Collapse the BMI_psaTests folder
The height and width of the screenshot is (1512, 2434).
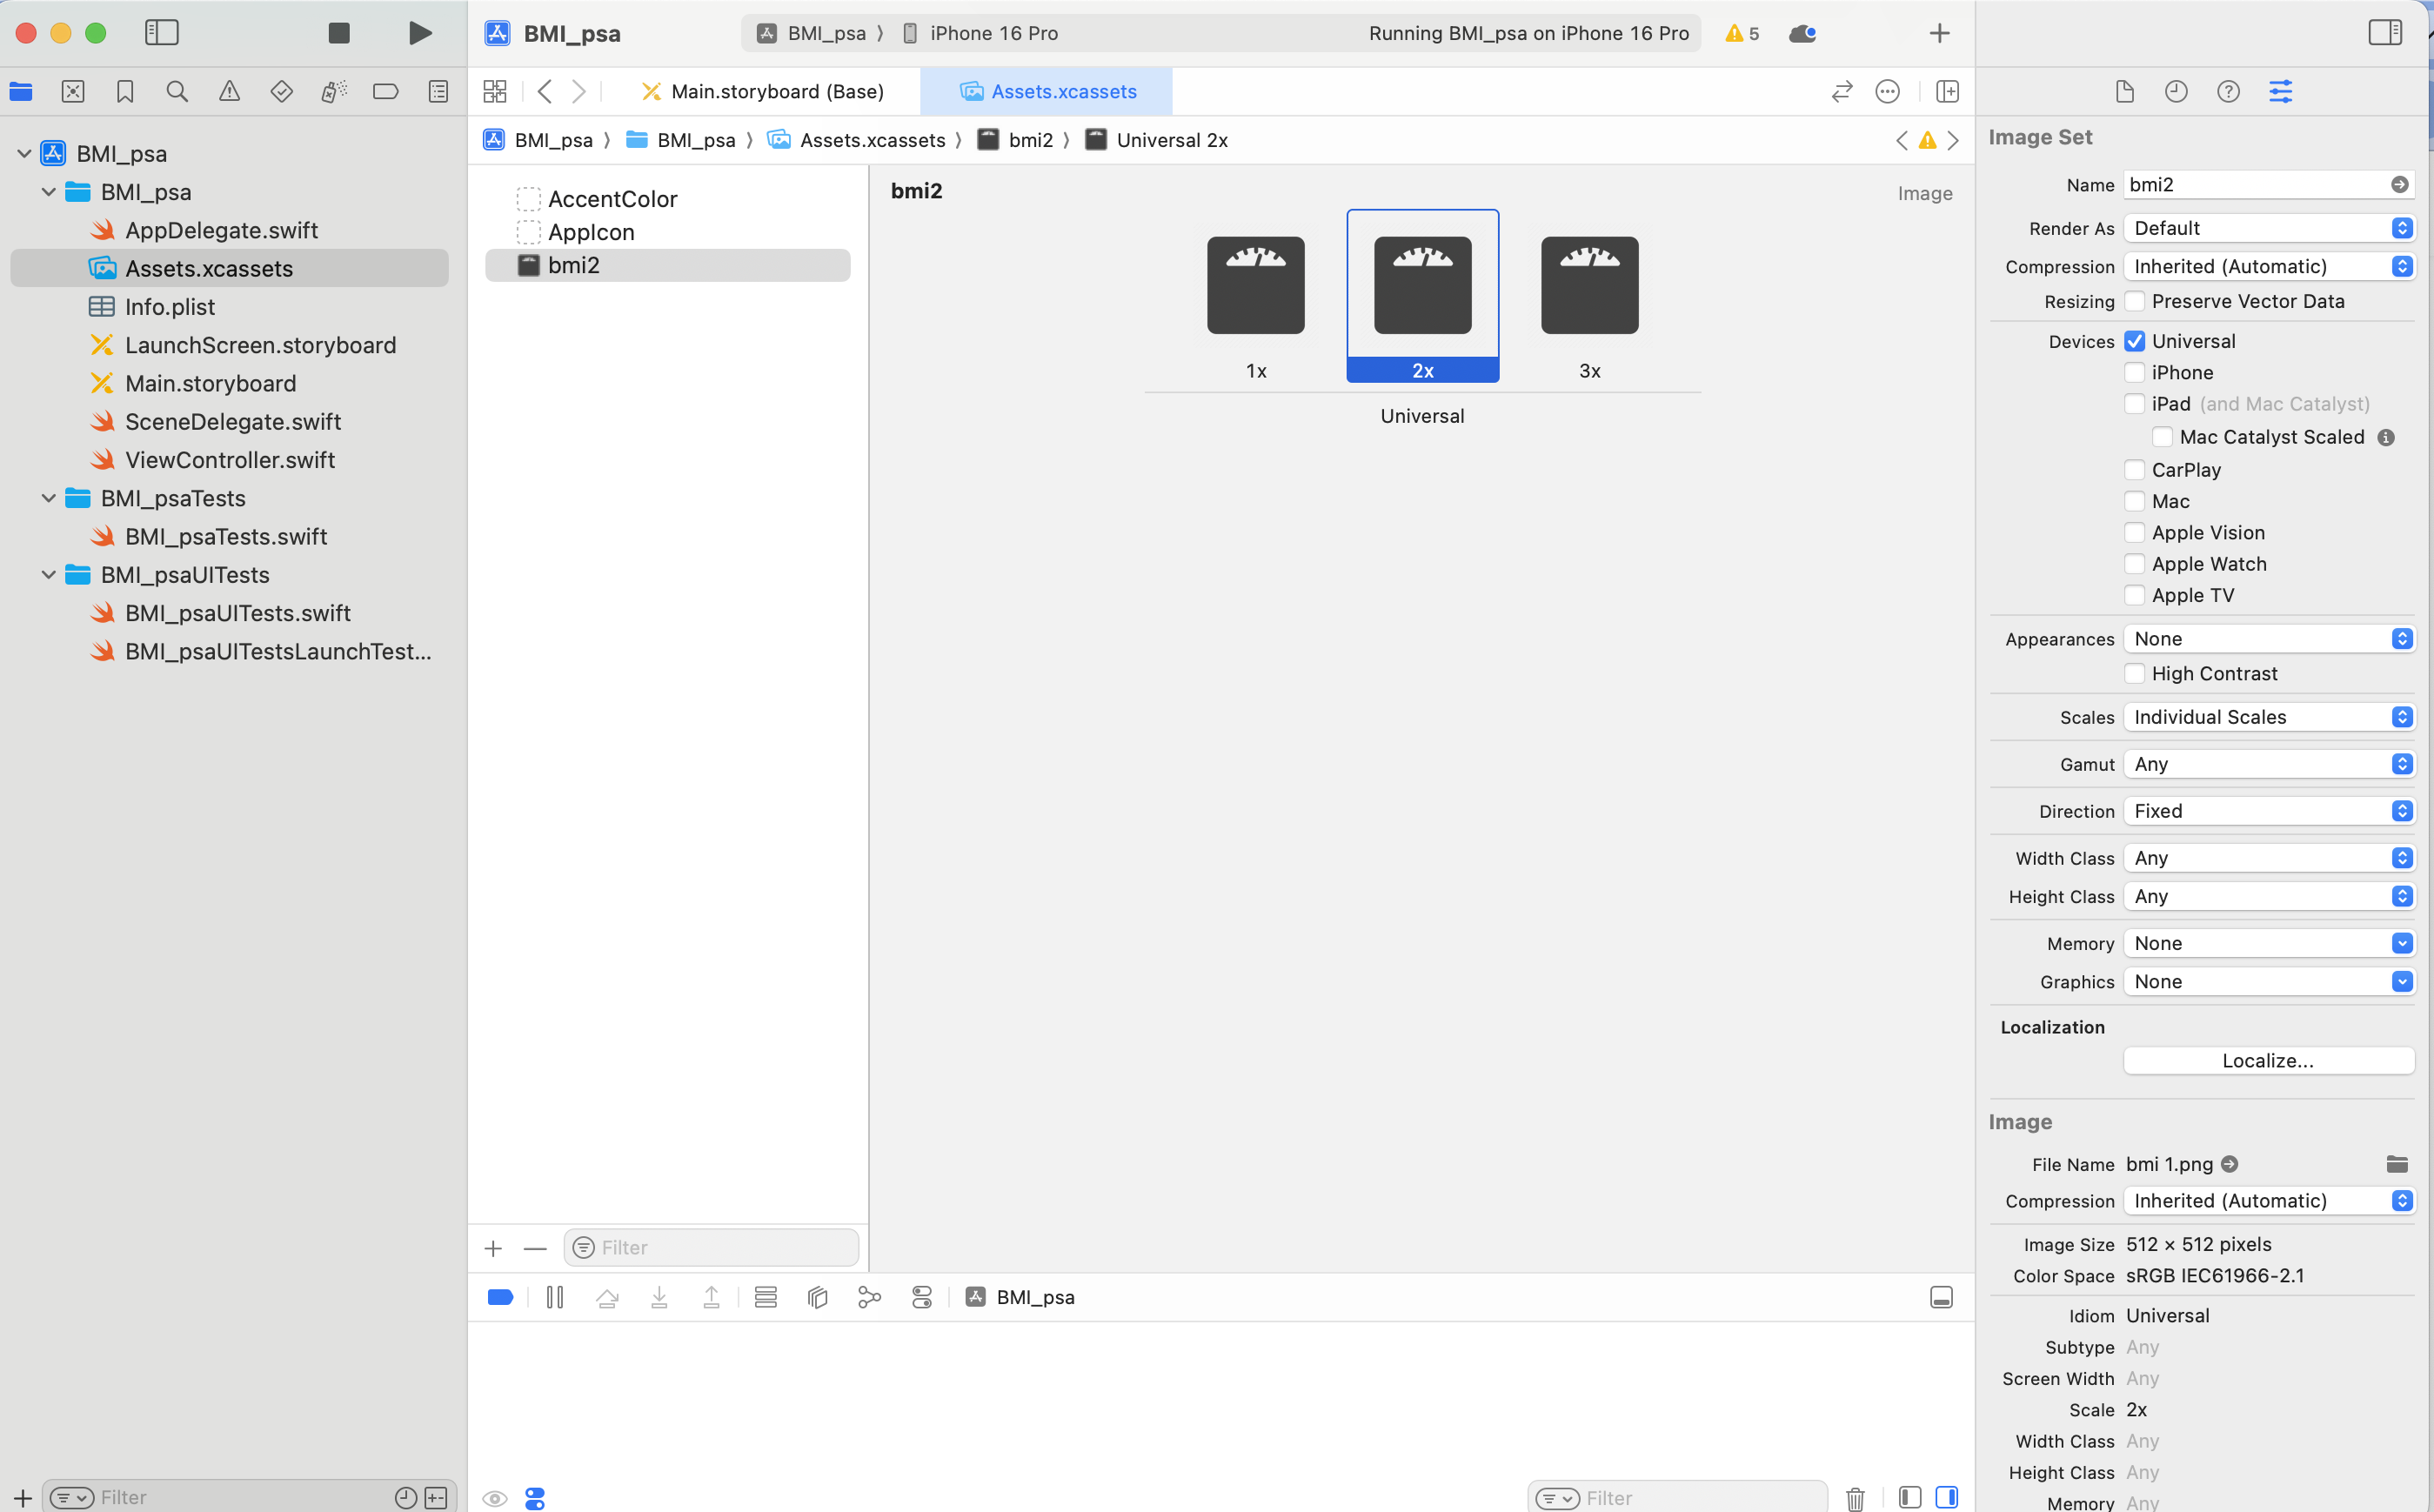[48, 498]
